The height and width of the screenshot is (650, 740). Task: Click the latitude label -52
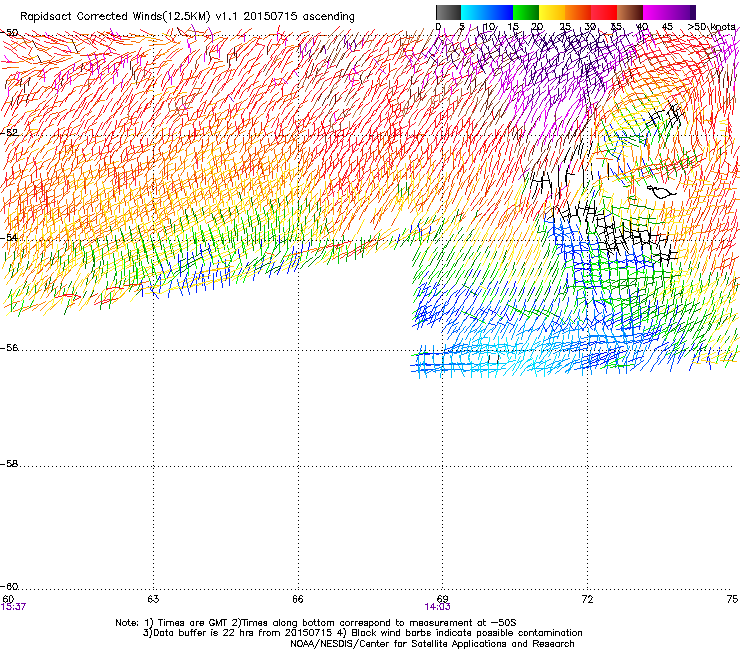tap(9, 133)
